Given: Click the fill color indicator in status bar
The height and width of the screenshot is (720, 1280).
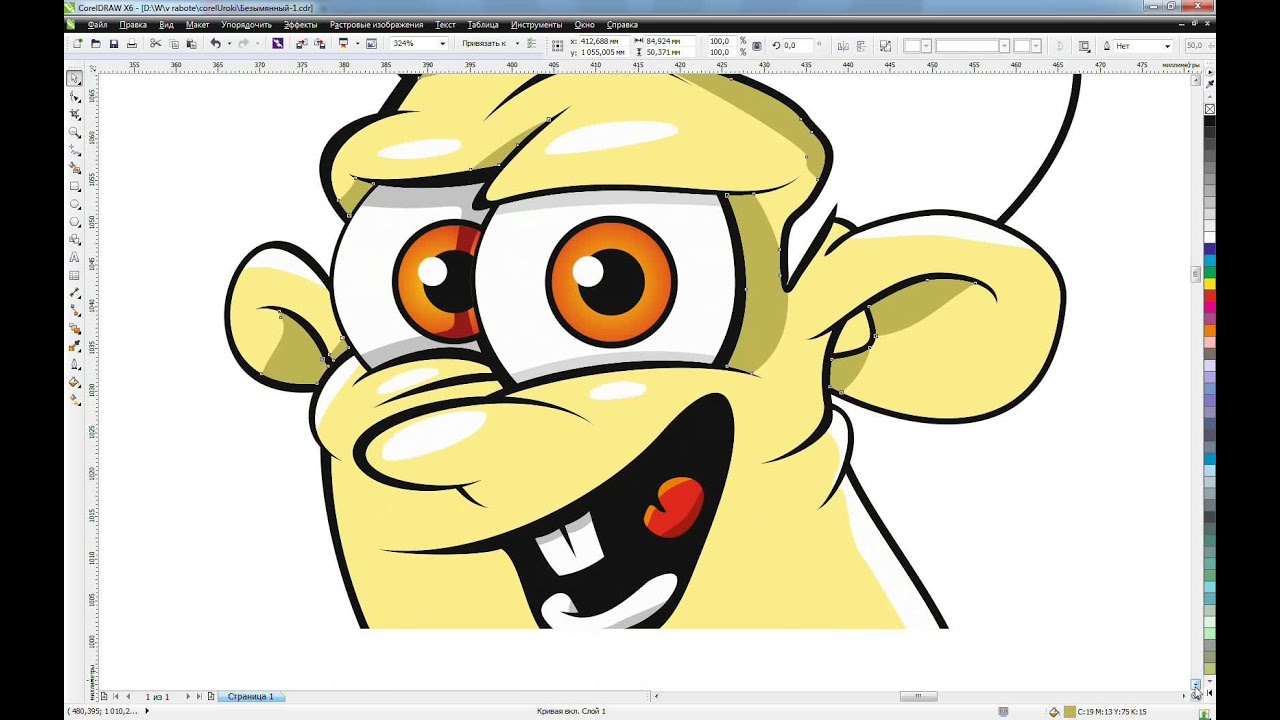Looking at the screenshot, I should [1069, 712].
